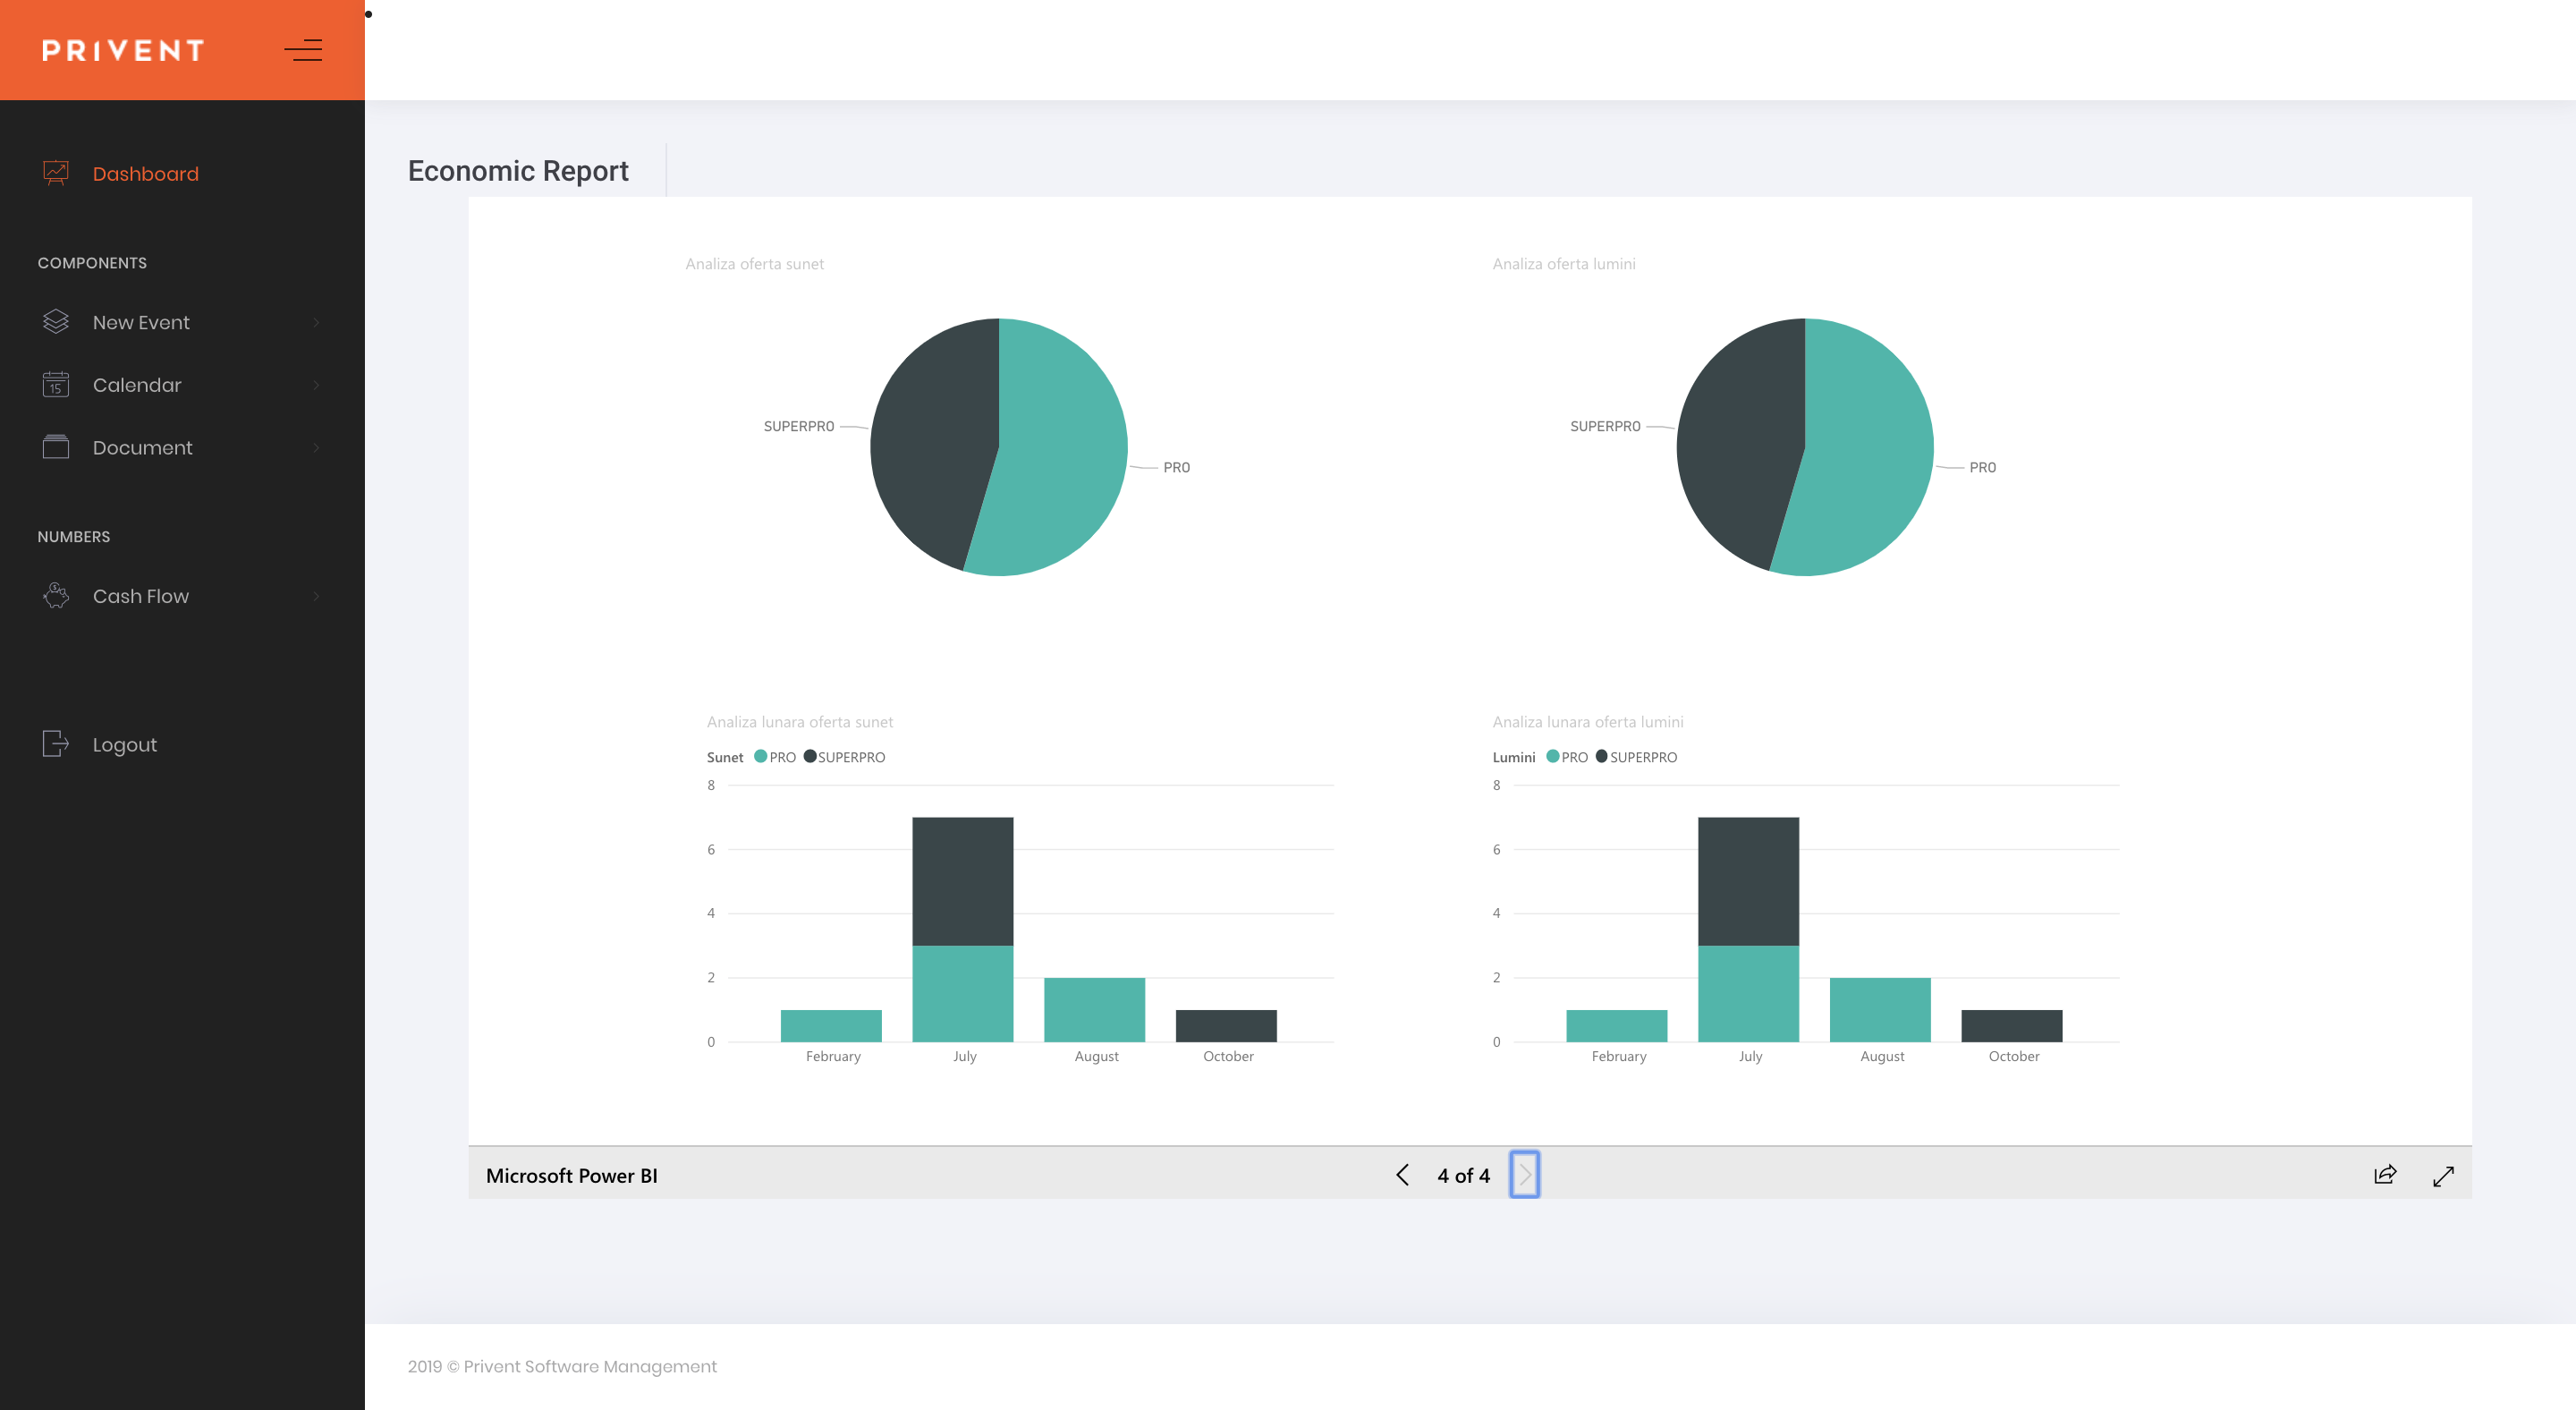Click the New Event layers icon
The image size is (2576, 1410).
56,321
